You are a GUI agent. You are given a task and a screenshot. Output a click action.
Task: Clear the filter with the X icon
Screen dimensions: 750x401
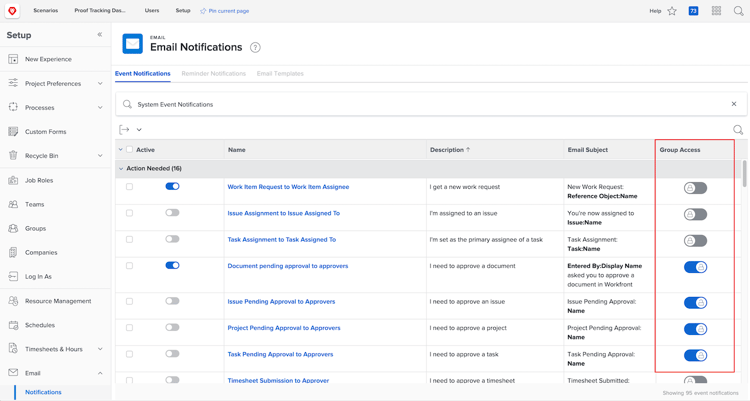pyautogui.click(x=734, y=104)
